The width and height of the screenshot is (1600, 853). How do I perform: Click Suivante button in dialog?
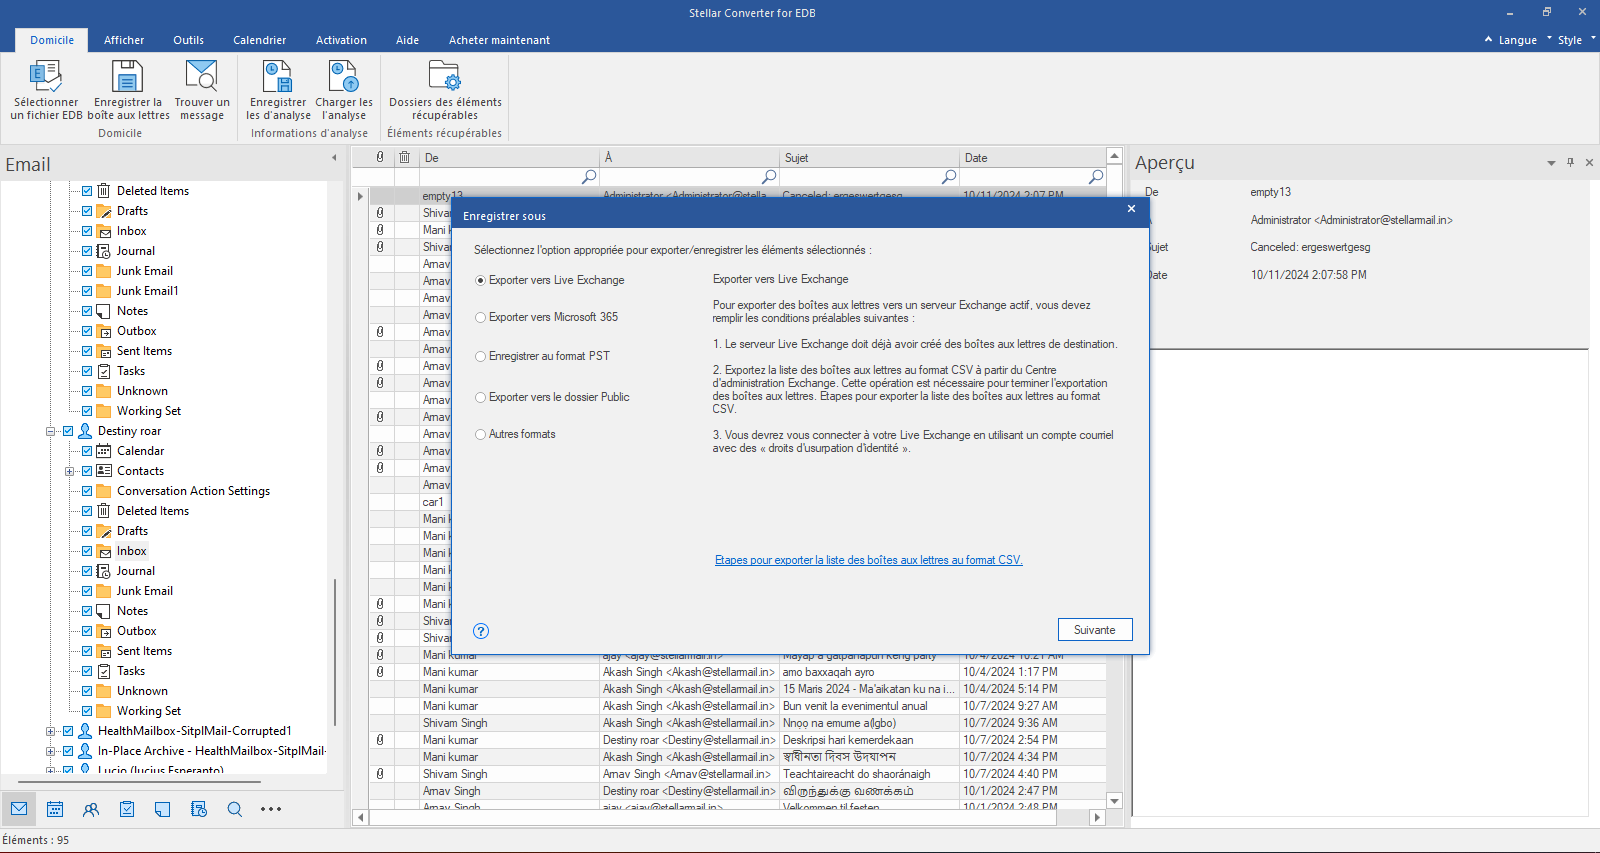[x=1095, y=630]
